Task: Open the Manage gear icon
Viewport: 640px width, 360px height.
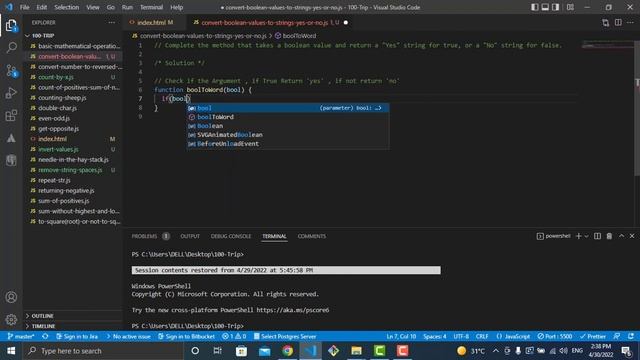Action: coord(11,319)
